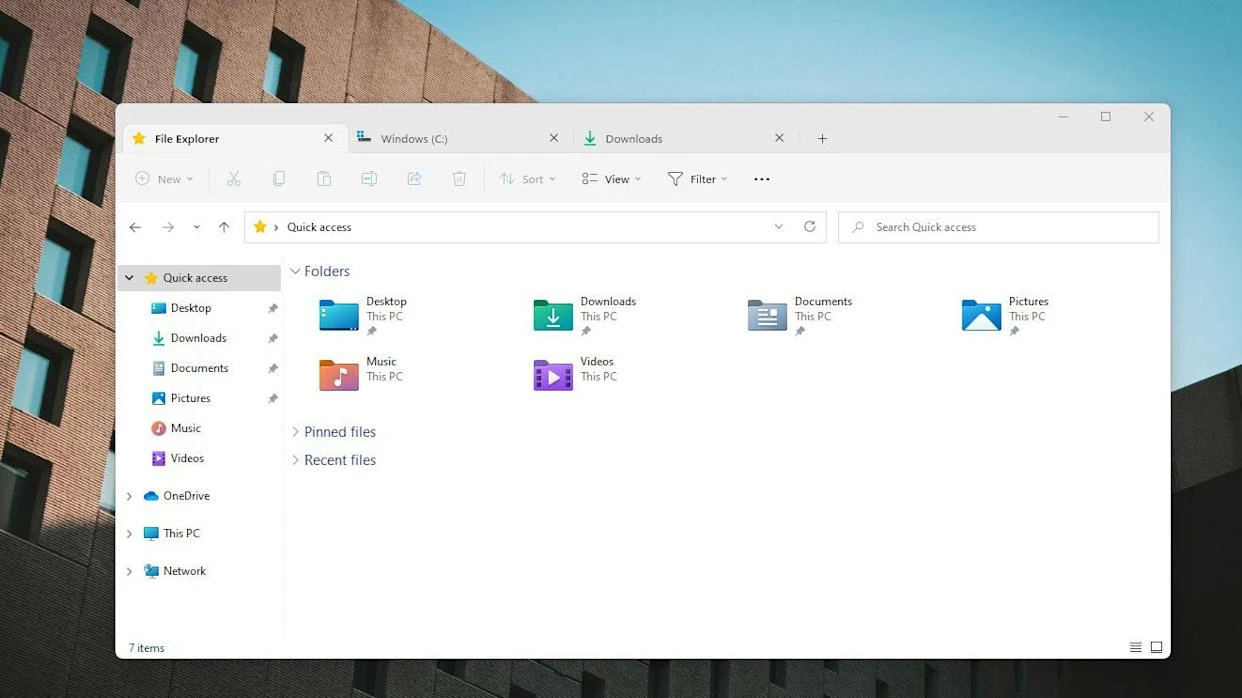Unpin Desktop using its pin icon

(272, 308)
